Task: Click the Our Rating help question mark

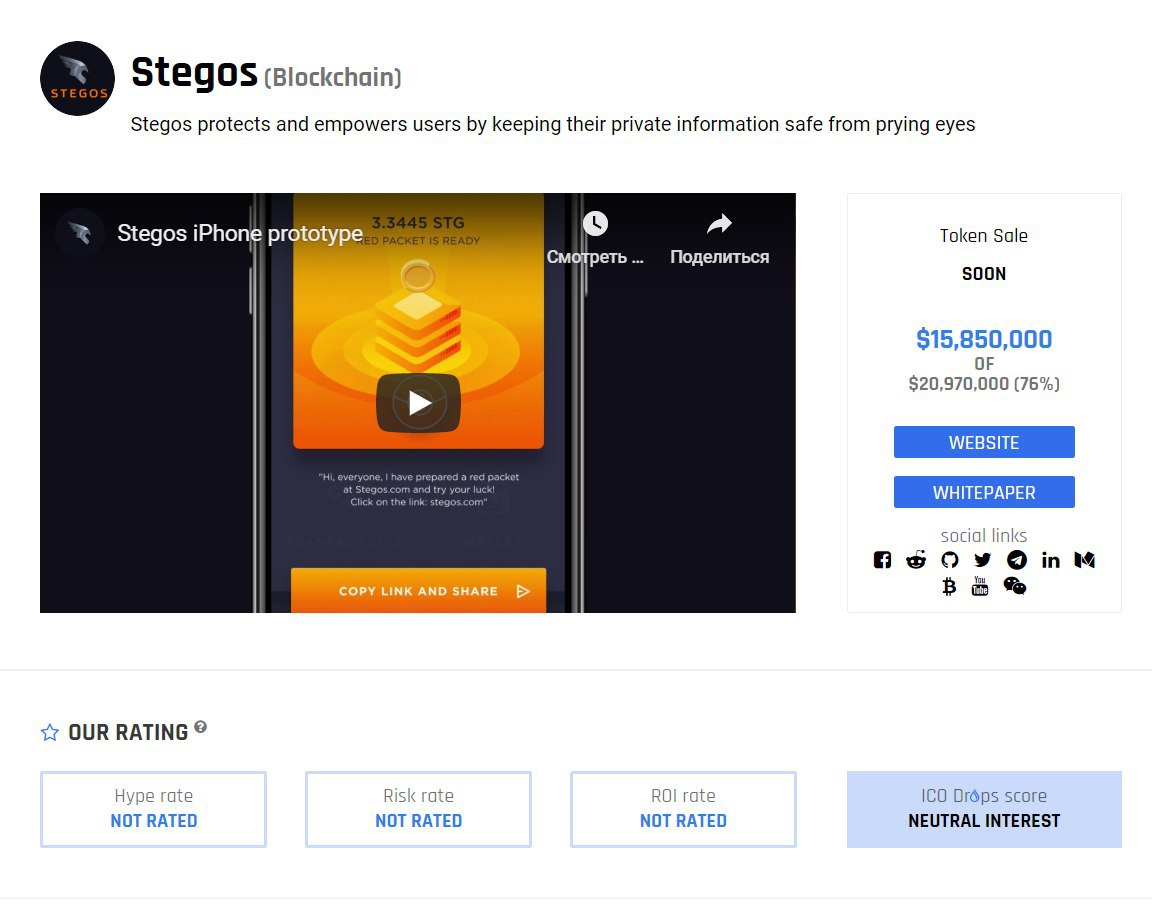Action: coord(201,727)
